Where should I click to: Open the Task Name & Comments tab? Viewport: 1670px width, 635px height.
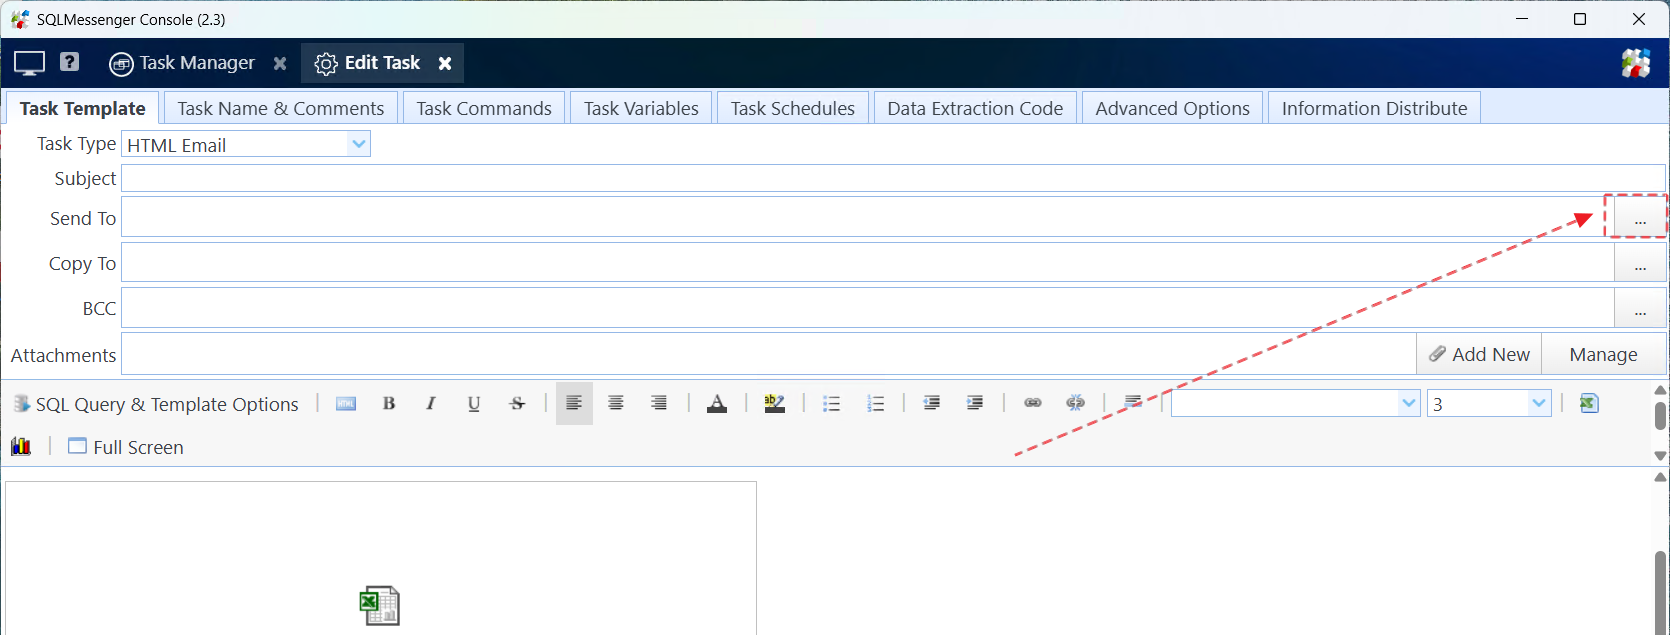pos(281,108)
